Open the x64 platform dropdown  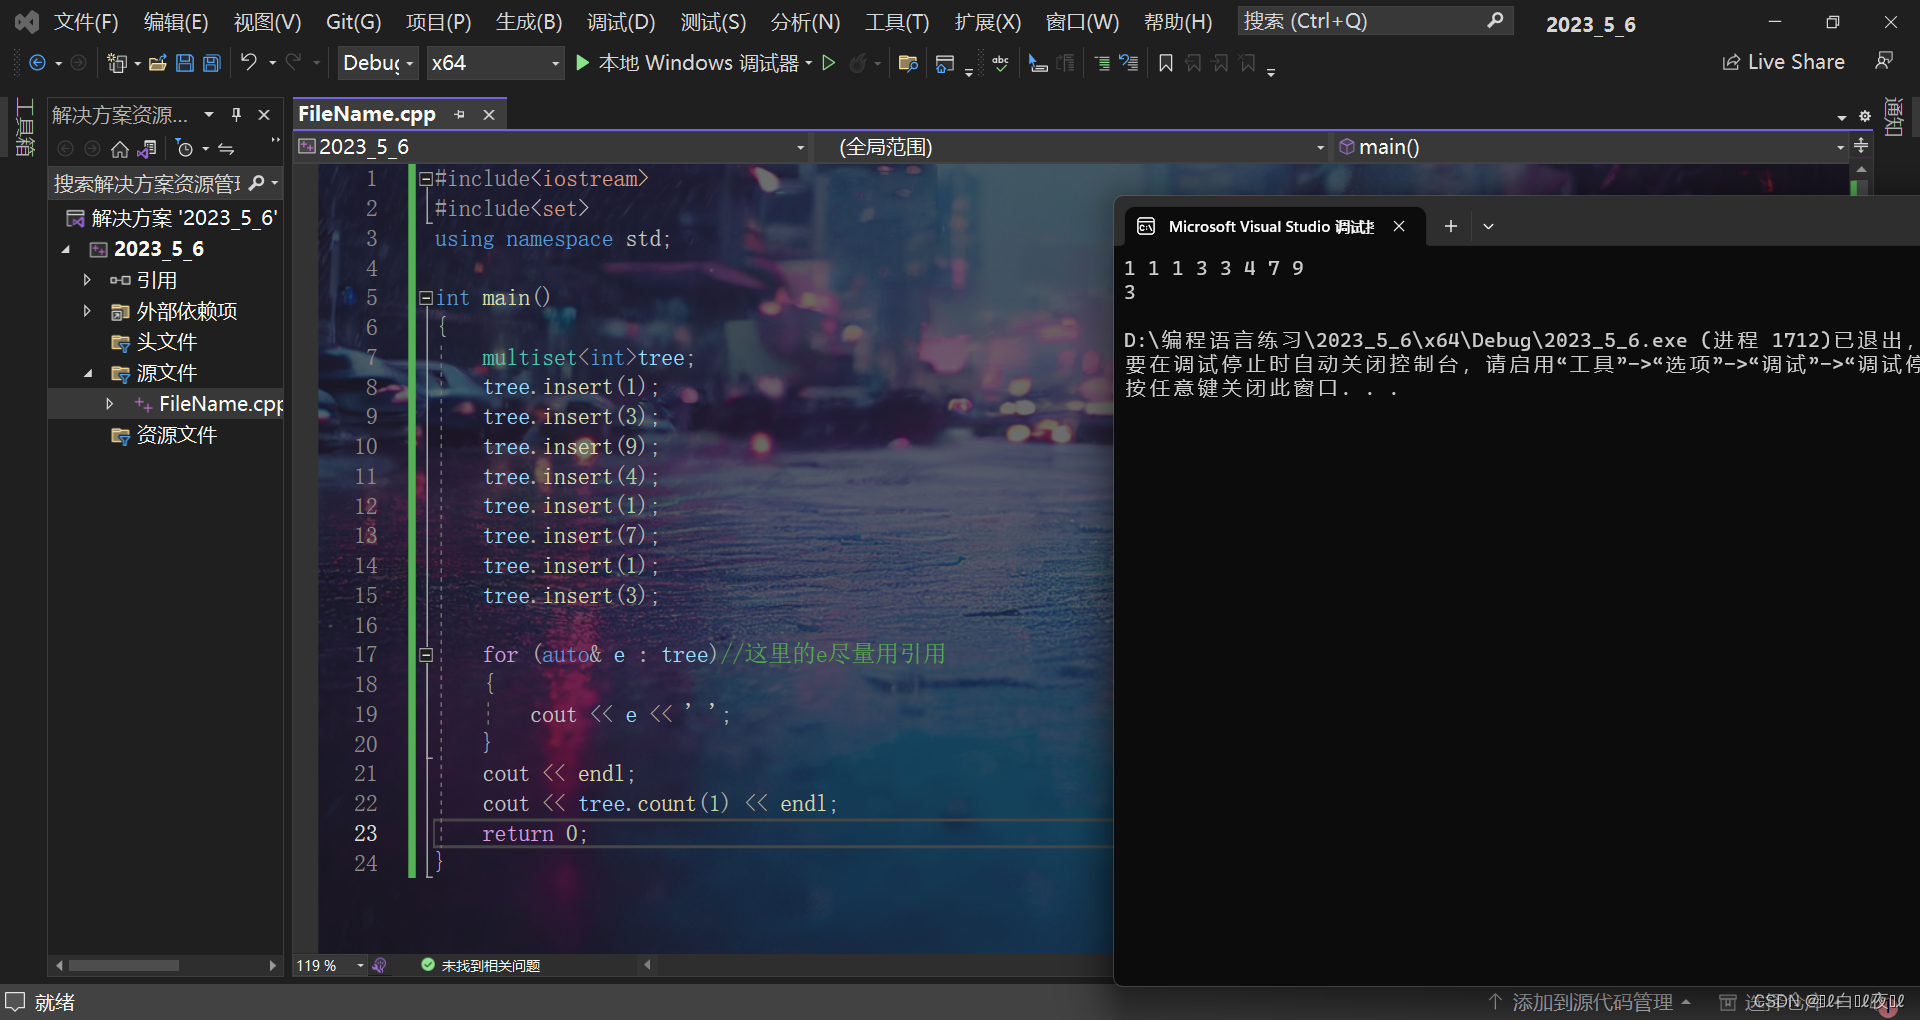(x=495, y=62)
